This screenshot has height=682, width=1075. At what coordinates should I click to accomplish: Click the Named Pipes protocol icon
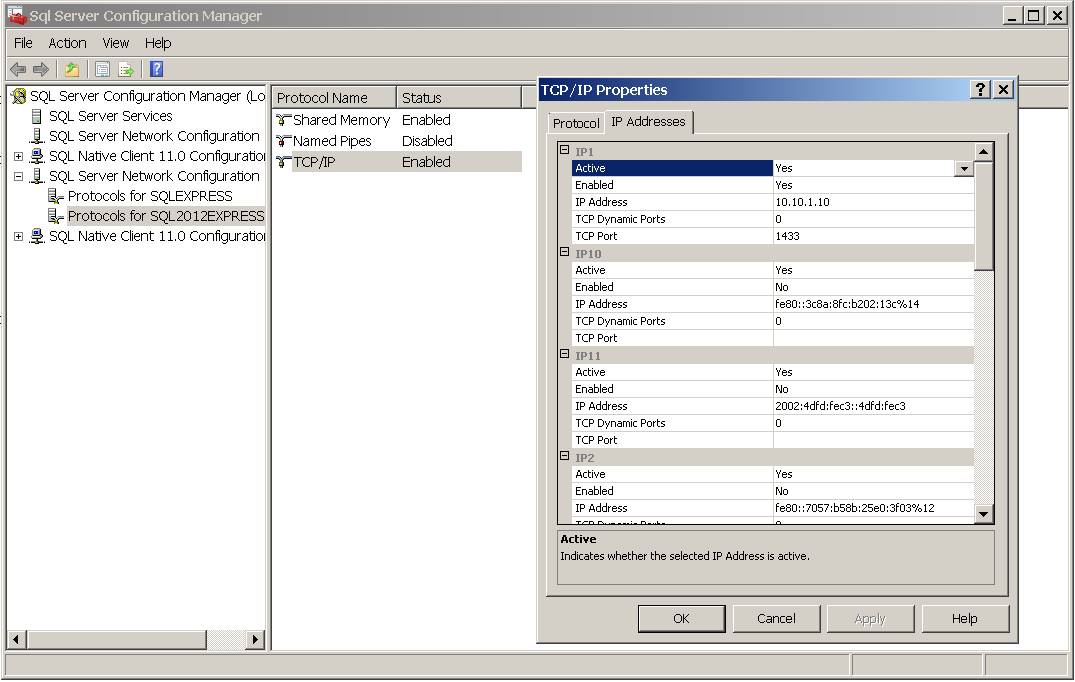pos(284,141)
